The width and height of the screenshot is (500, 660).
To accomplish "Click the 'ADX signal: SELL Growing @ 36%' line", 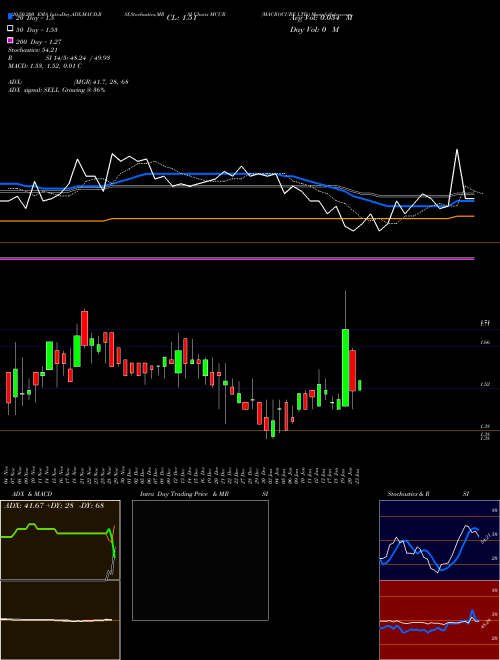I will (x=56, y=90).
